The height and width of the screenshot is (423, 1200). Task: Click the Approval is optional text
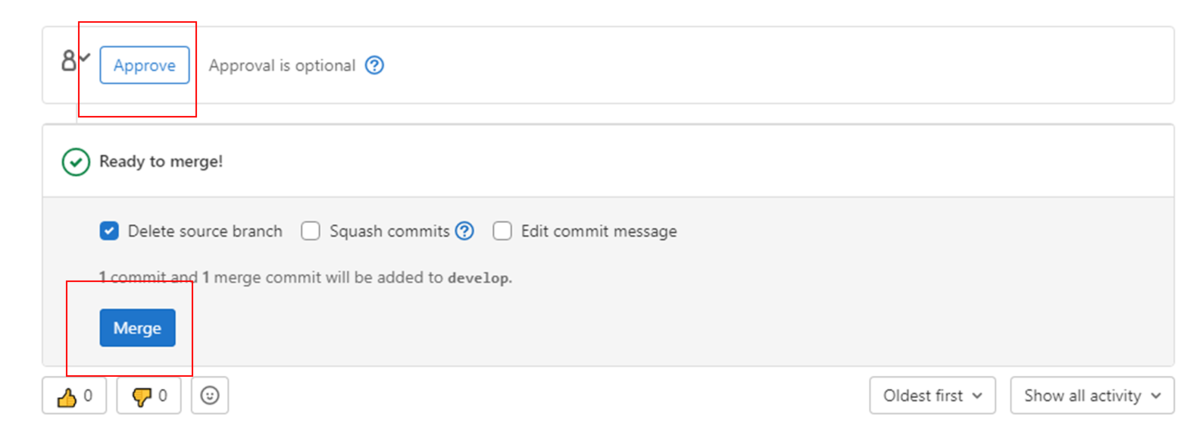(282, 66)
